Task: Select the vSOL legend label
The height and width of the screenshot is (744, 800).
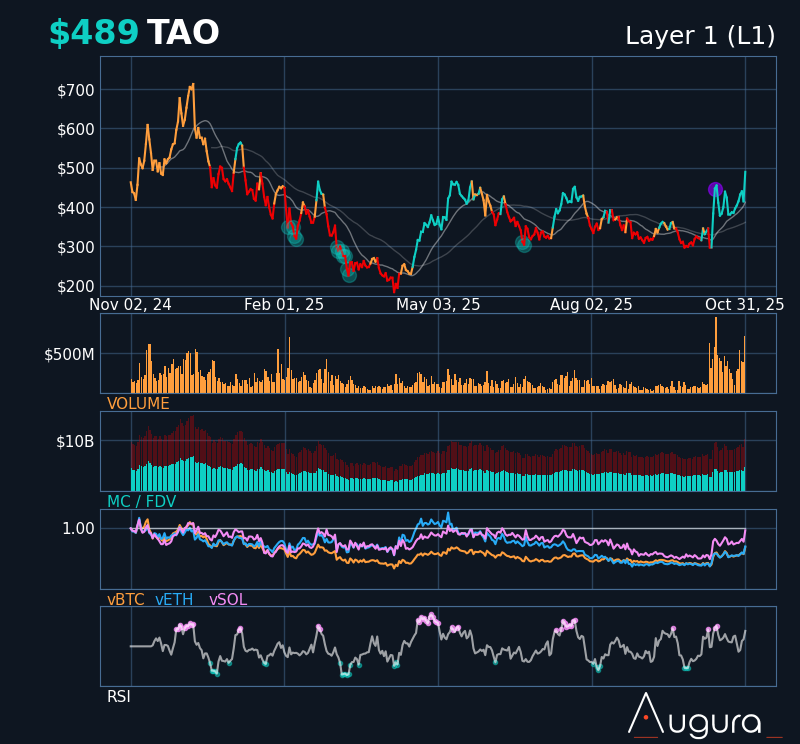Action: pyautogui.click(x=227, y=600)
